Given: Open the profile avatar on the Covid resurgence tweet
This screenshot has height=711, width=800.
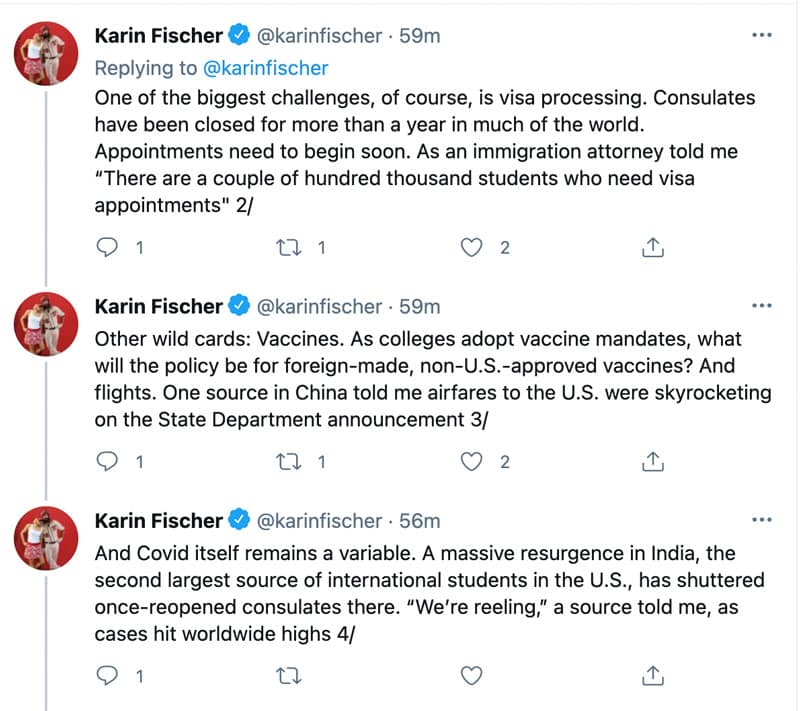Looking at the screenshot, I should tap(46, 538).
